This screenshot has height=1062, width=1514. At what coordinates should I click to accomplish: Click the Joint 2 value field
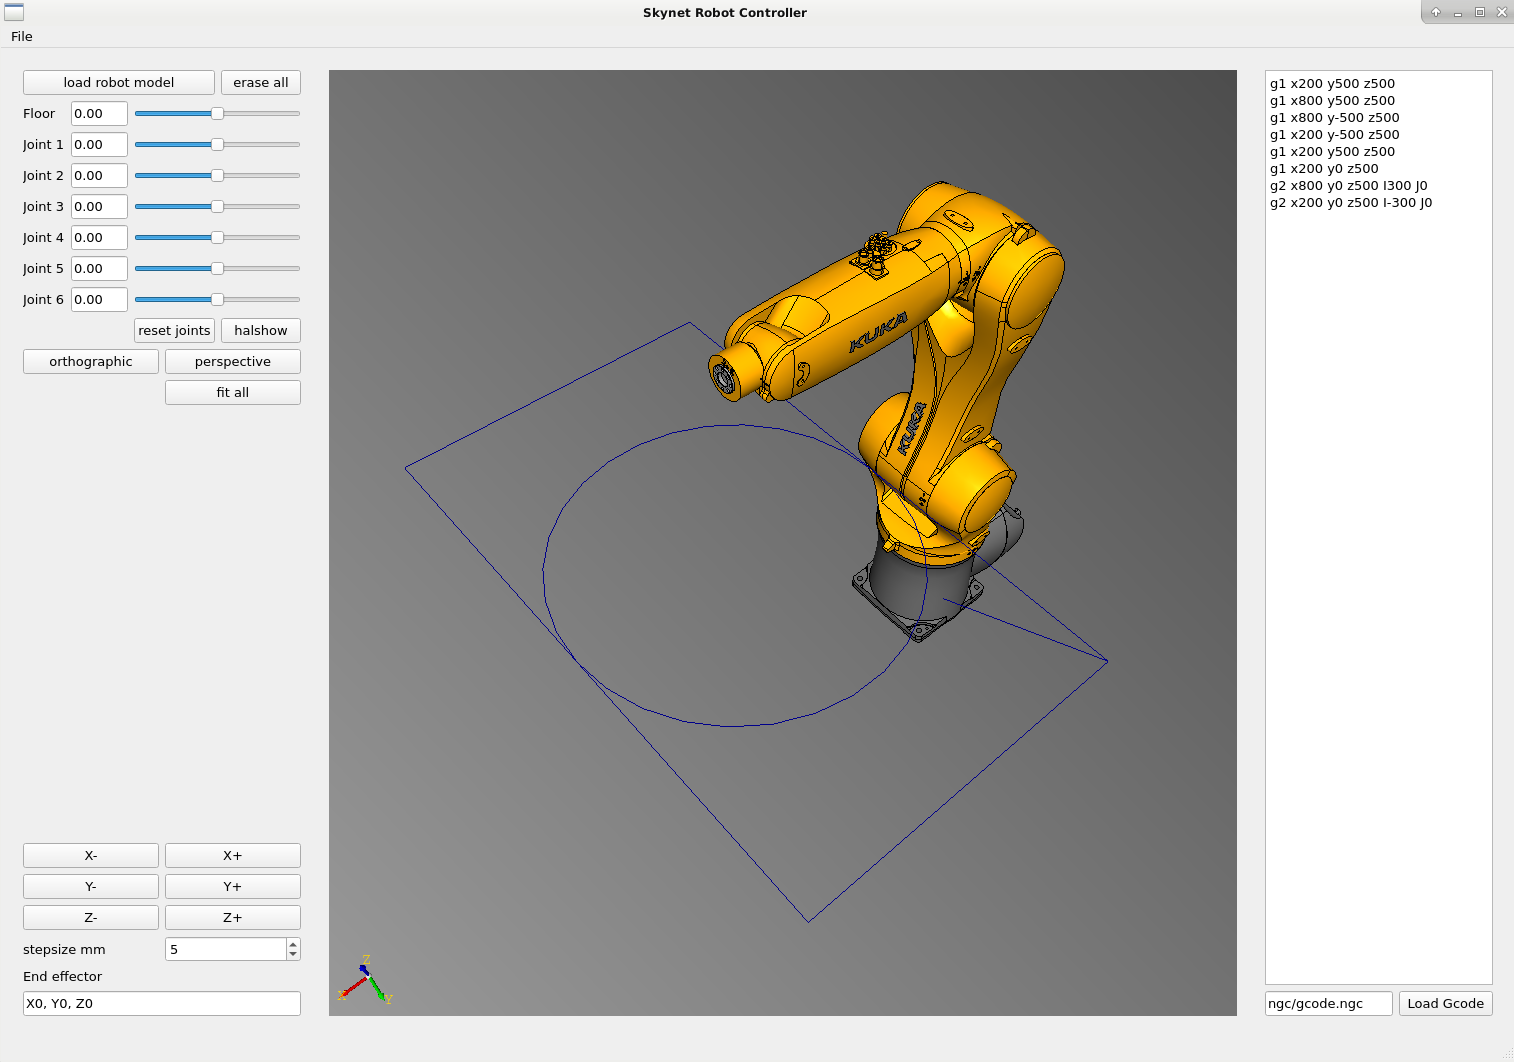(99, 176)
